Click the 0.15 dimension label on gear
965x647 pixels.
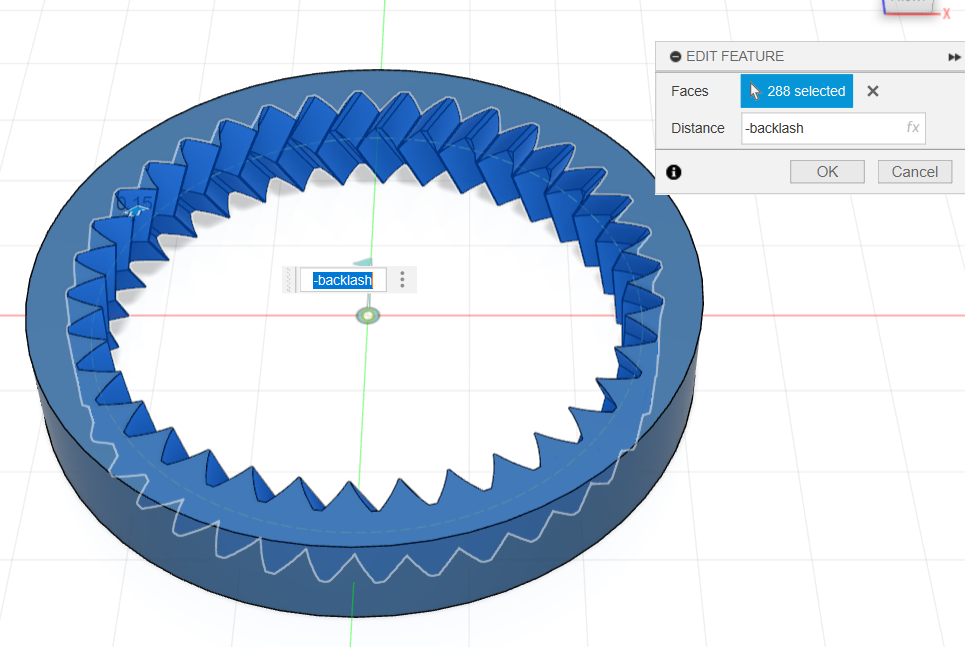tap(134, 204)
